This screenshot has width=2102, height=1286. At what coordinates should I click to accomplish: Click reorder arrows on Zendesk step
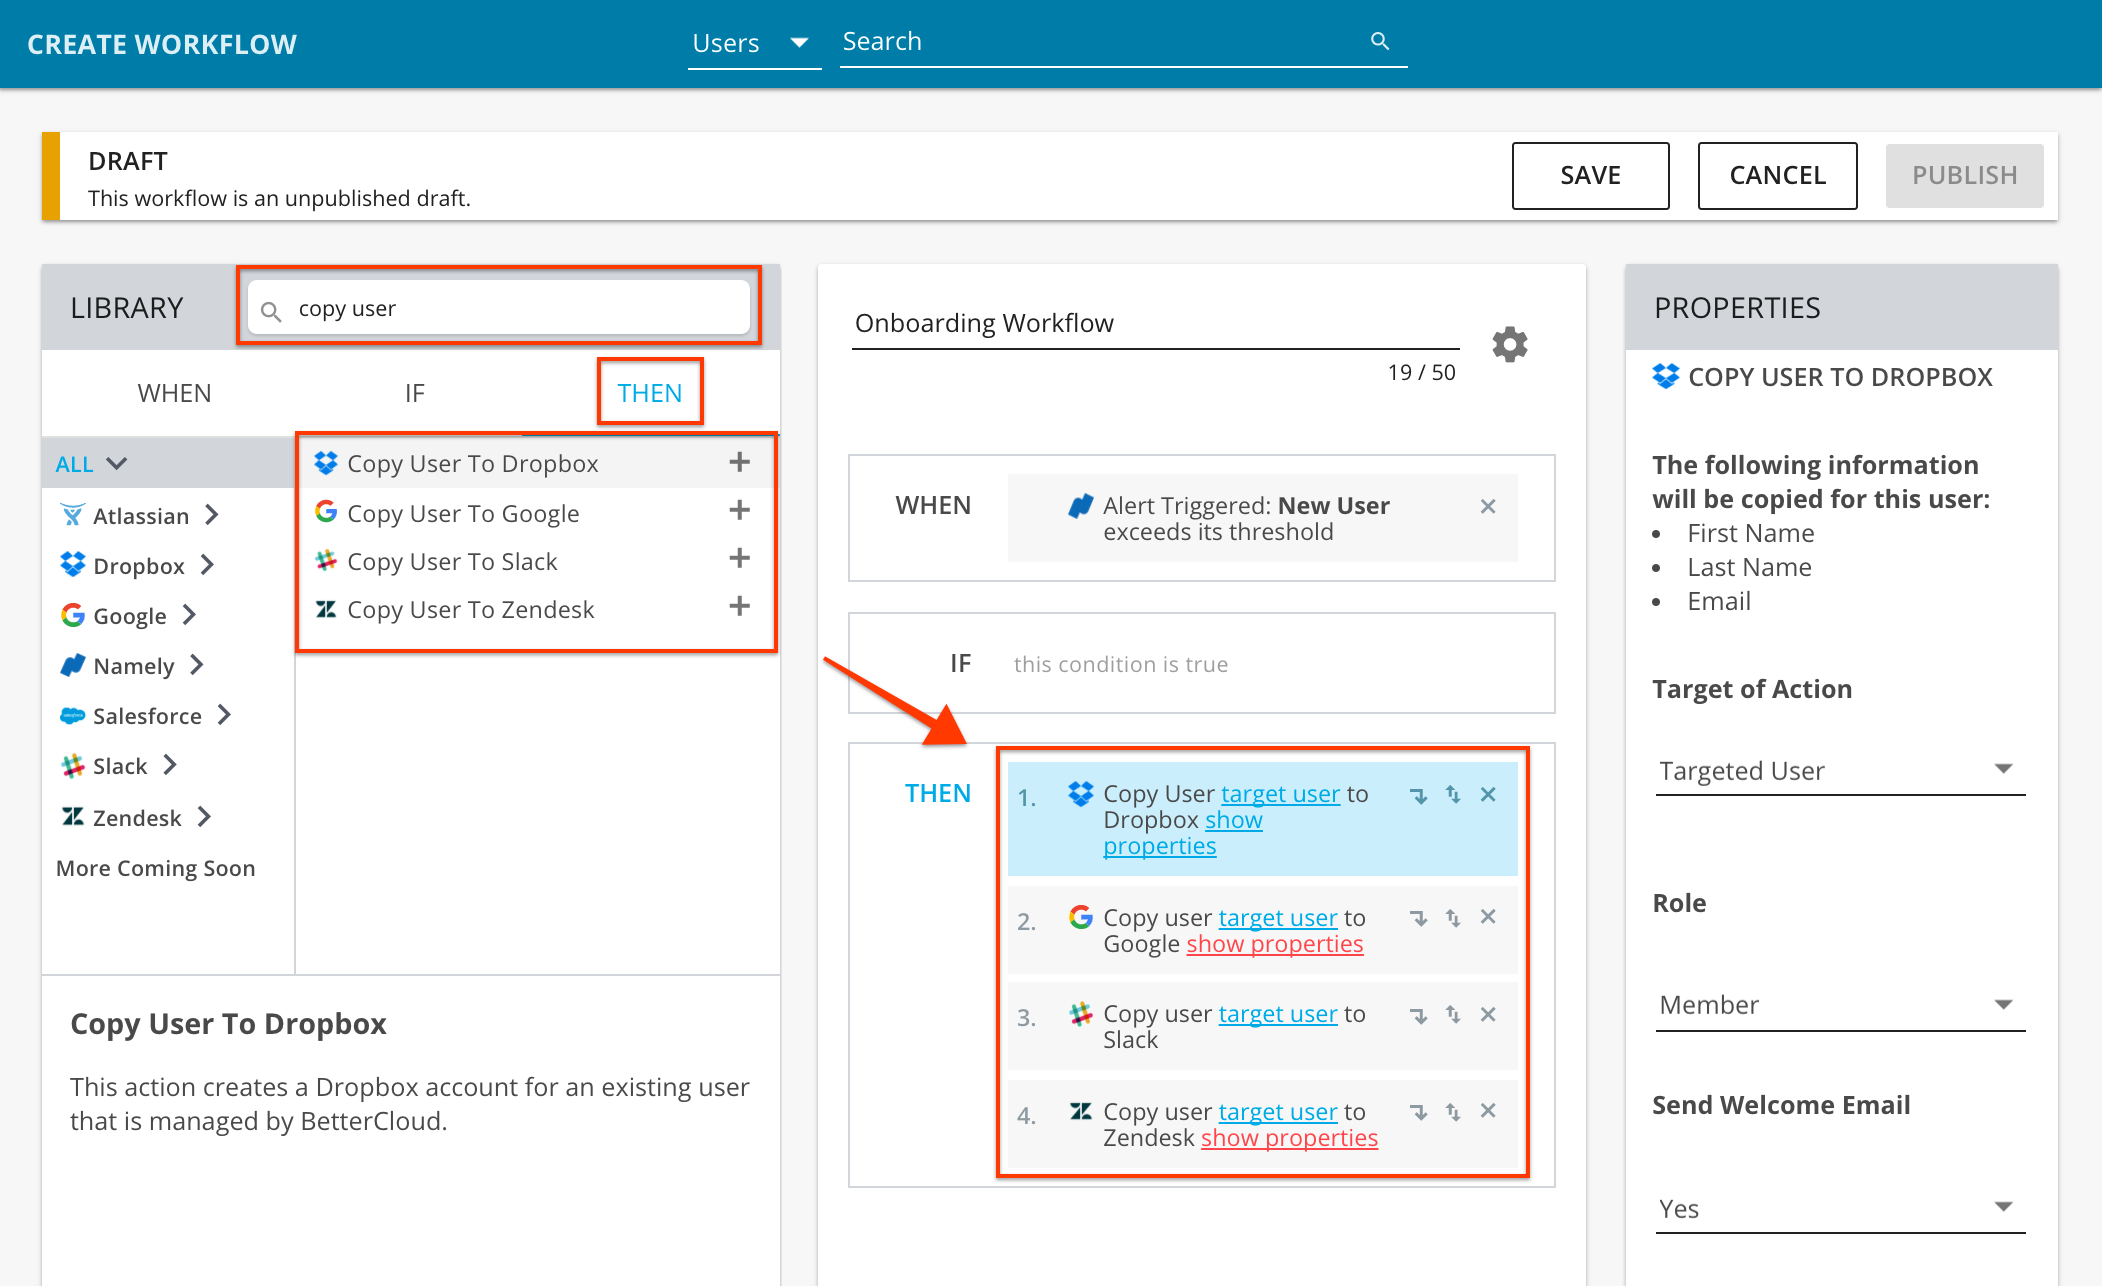[1453, 1112]
